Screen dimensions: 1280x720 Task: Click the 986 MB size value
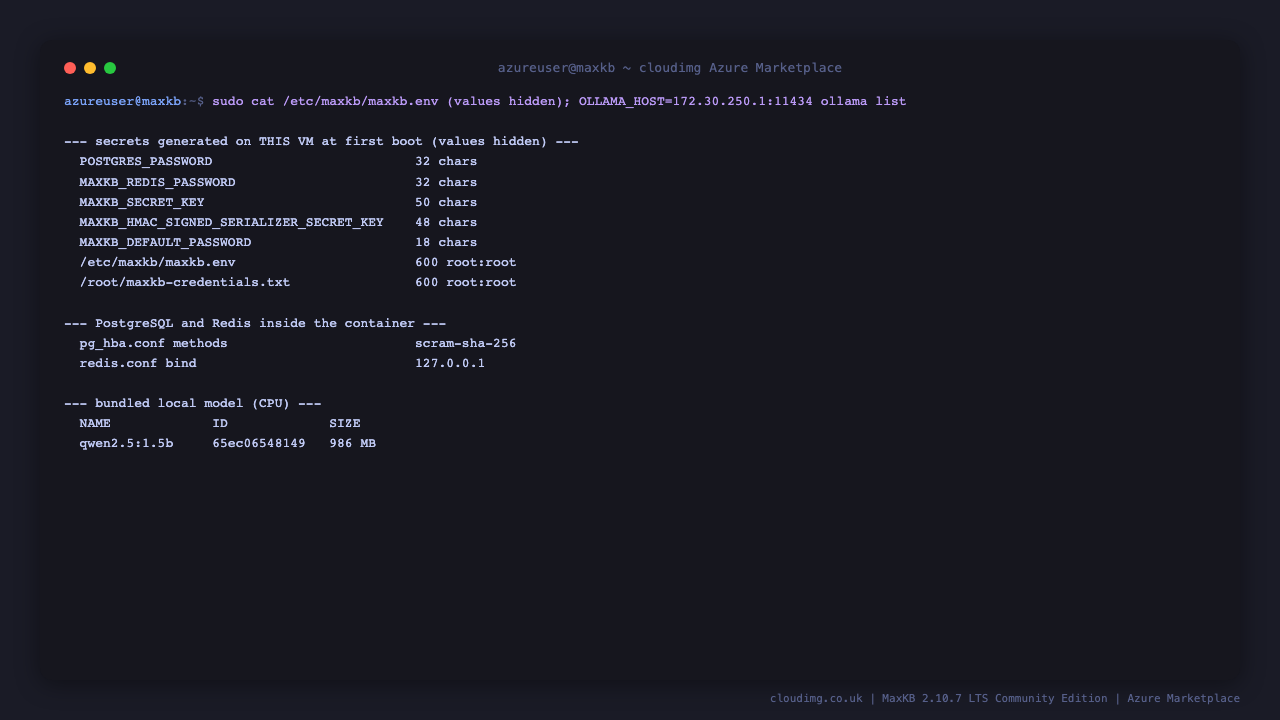click(353, 443)
